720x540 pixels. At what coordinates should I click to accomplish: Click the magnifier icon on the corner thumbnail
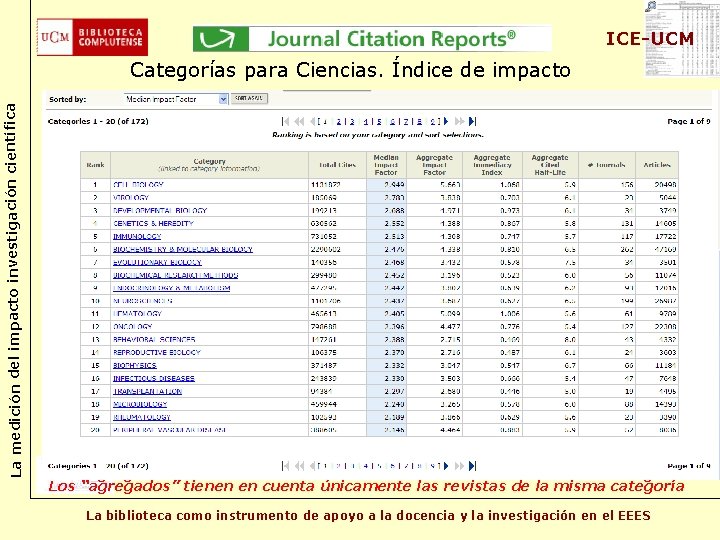coord(651,6)
